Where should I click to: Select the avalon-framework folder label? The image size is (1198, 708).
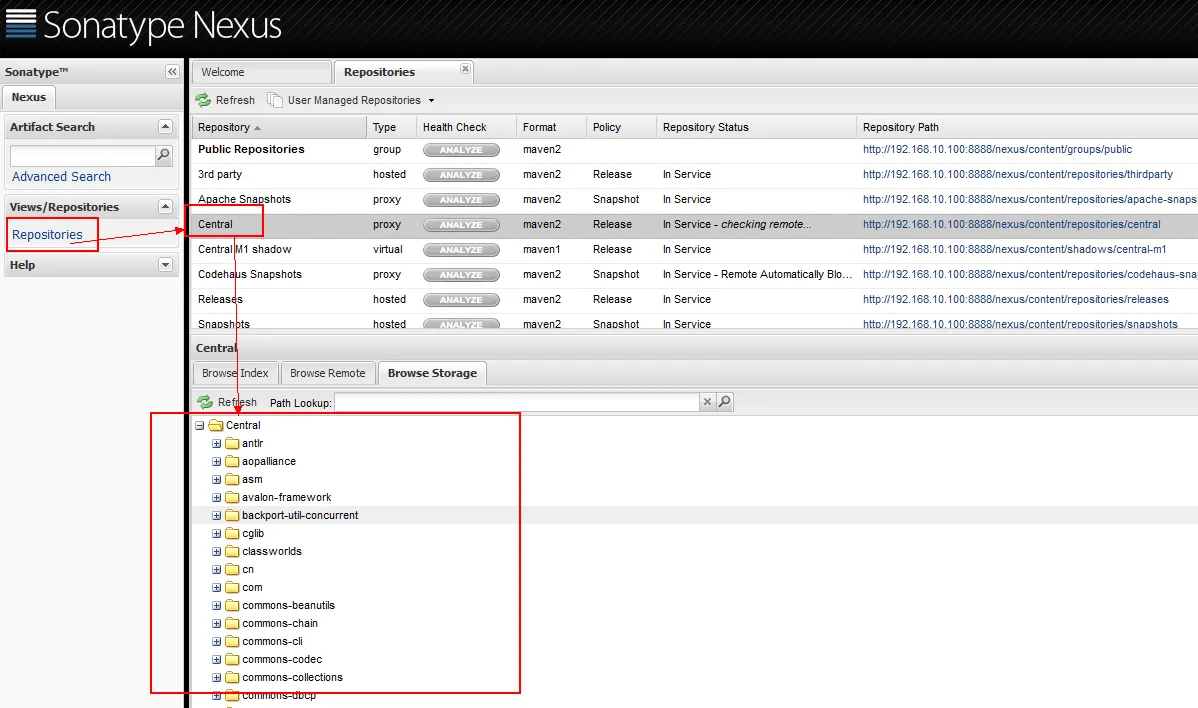[287, 497]
